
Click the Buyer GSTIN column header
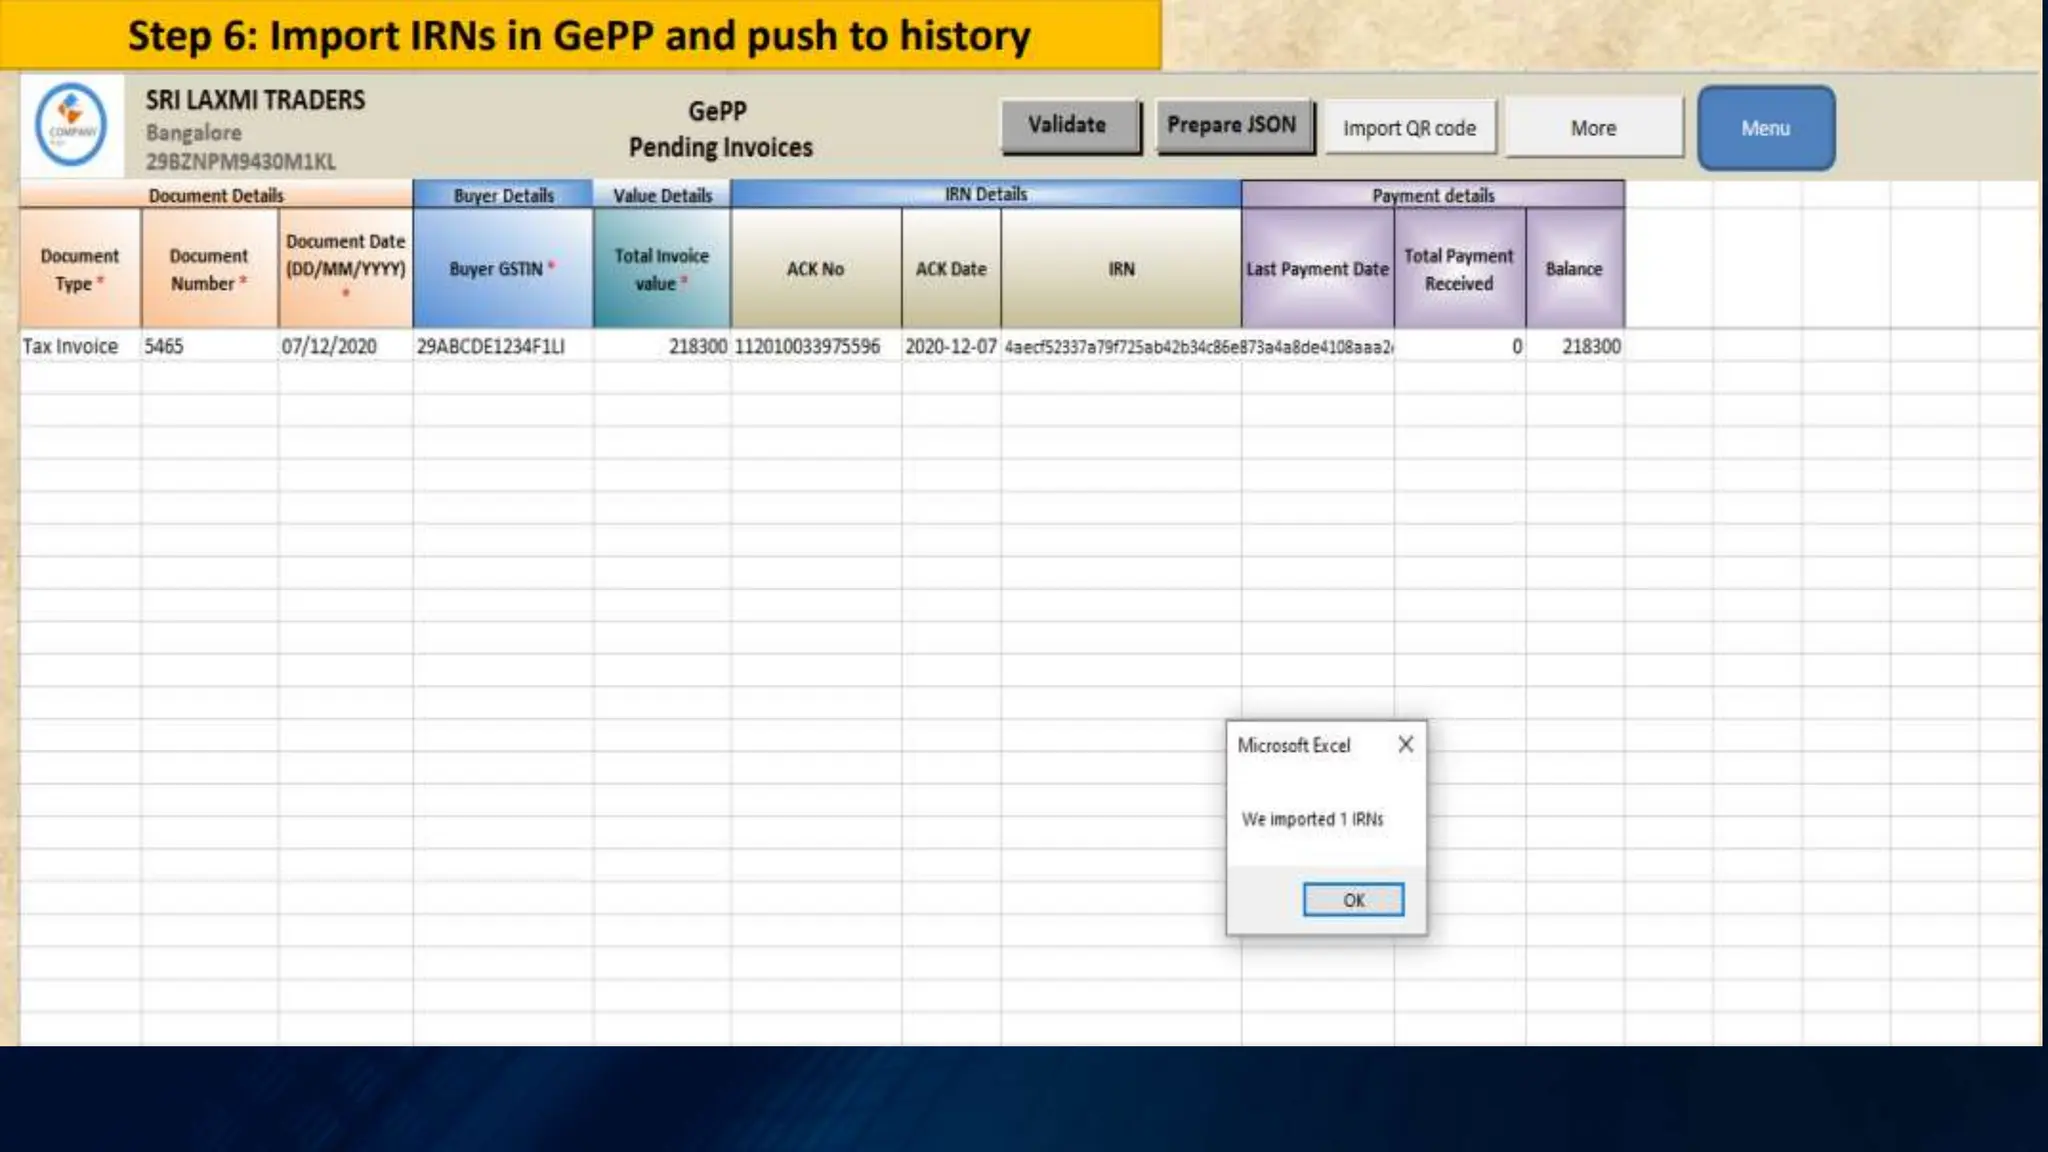pos(501,269)
